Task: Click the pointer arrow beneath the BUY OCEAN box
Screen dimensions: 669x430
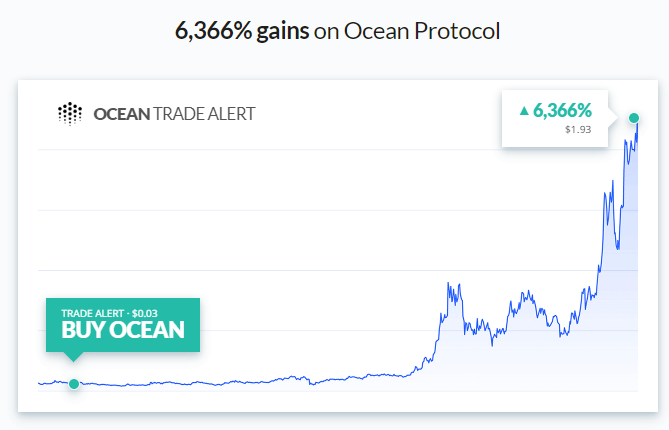Action: coord(73,357)
